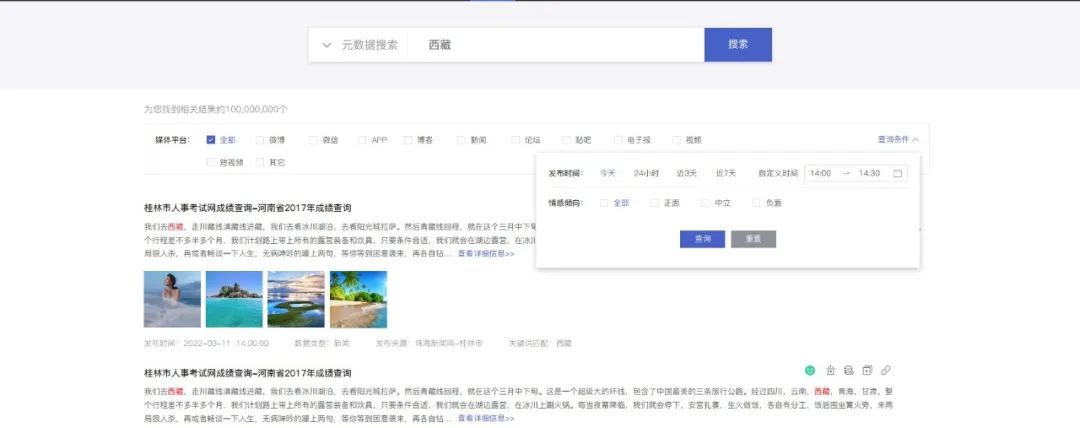Click the 关键词匹配: 西藏 text

pos(541,343)
